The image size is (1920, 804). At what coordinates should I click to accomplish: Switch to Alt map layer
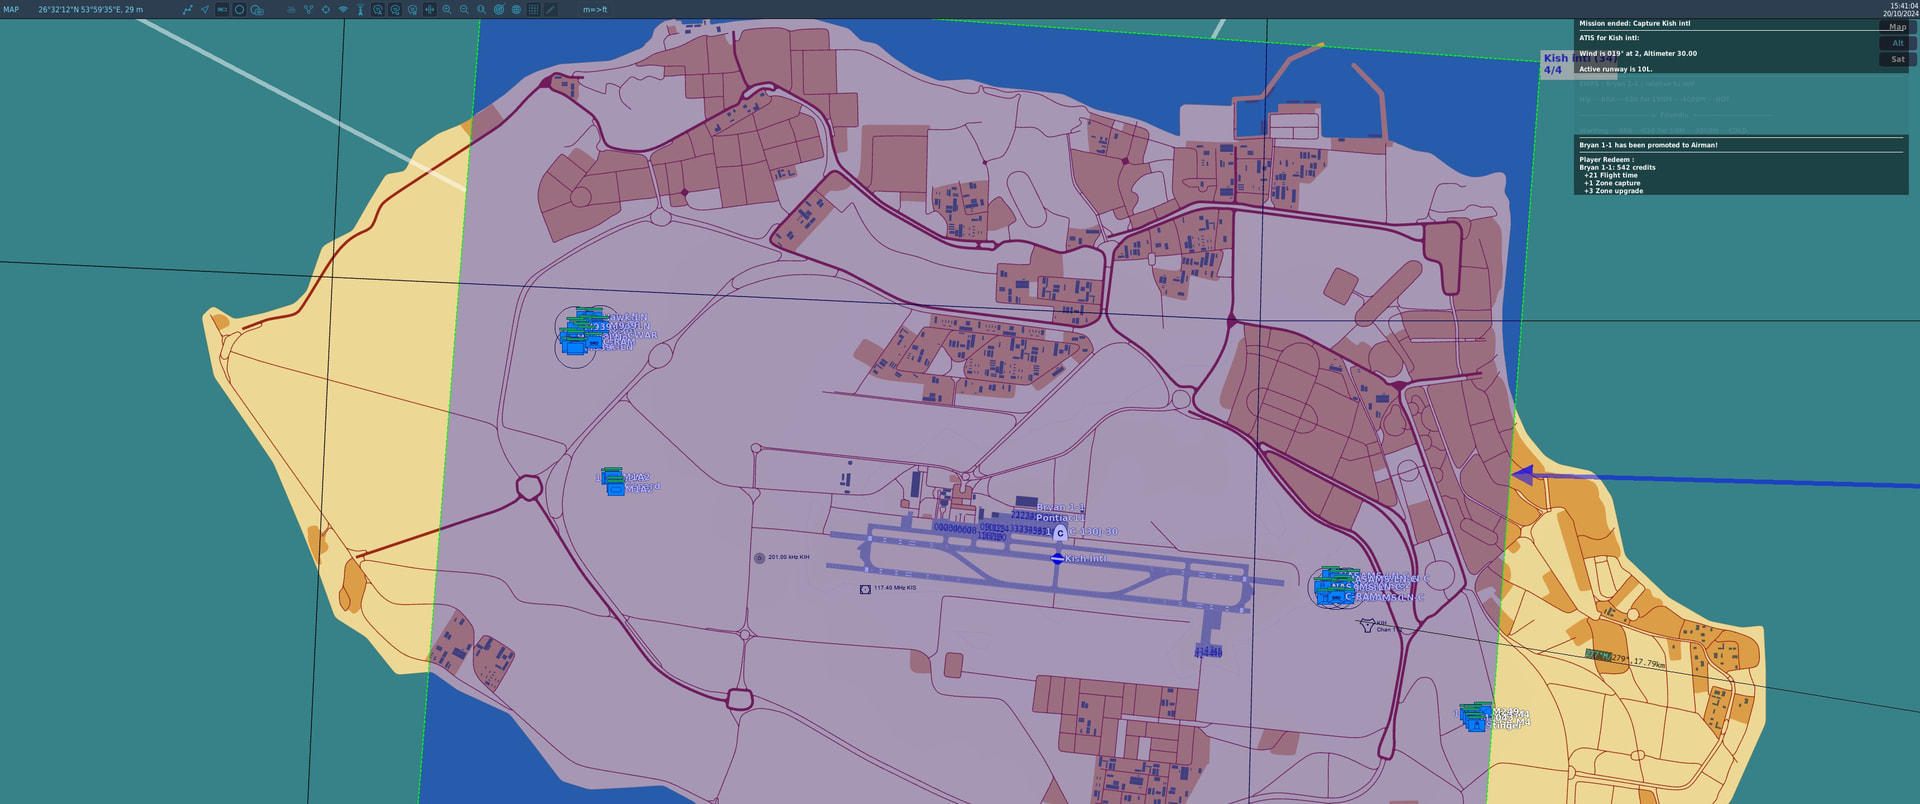1897,43
